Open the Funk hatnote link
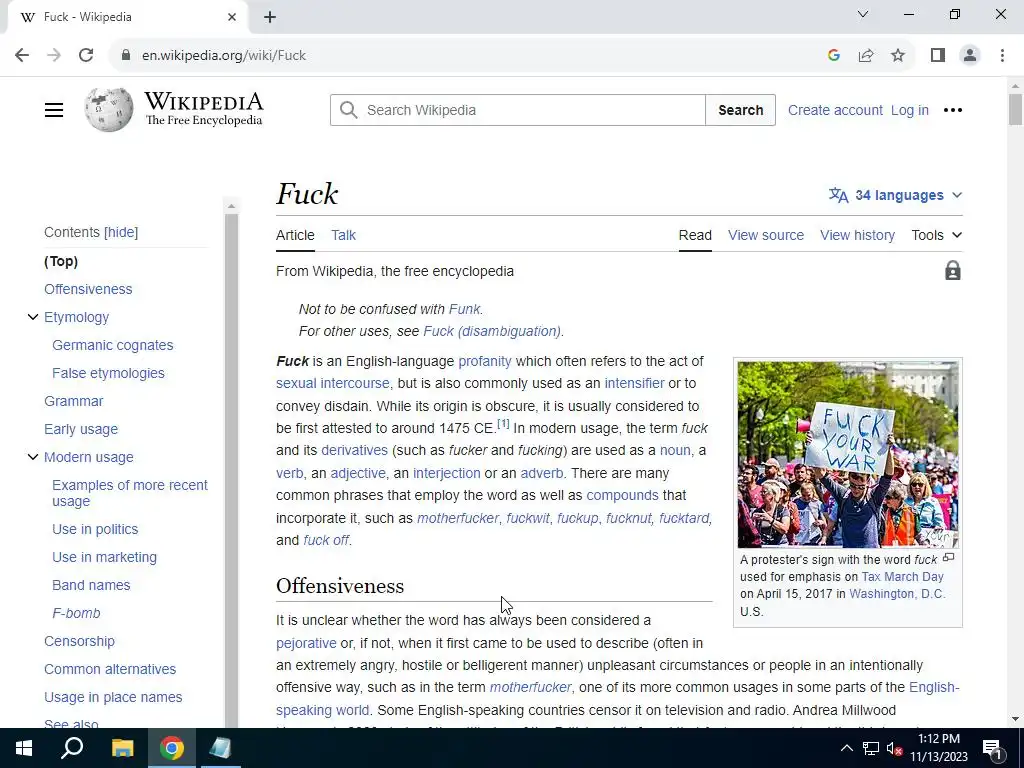Screen dimensions: 1024x768 click(x=464, y=309)
